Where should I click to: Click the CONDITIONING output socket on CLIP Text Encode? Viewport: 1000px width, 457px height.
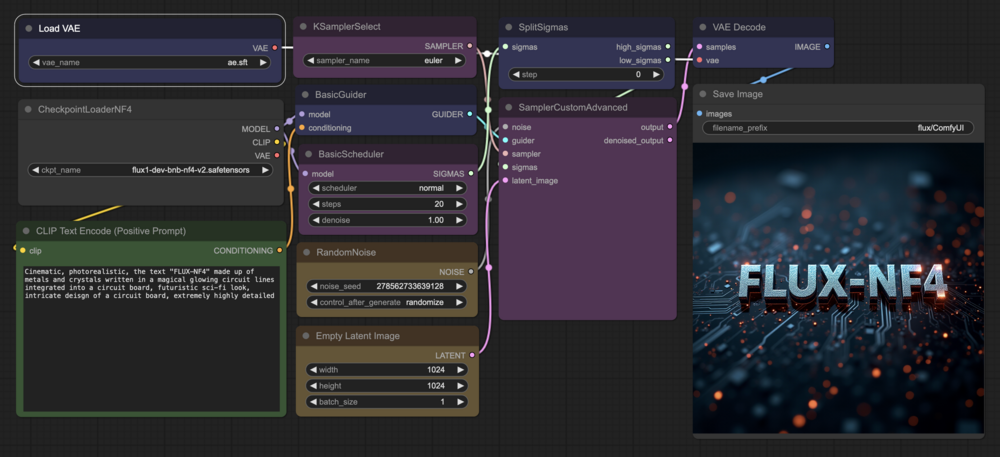pyautogui.click(x=279, y=250)
